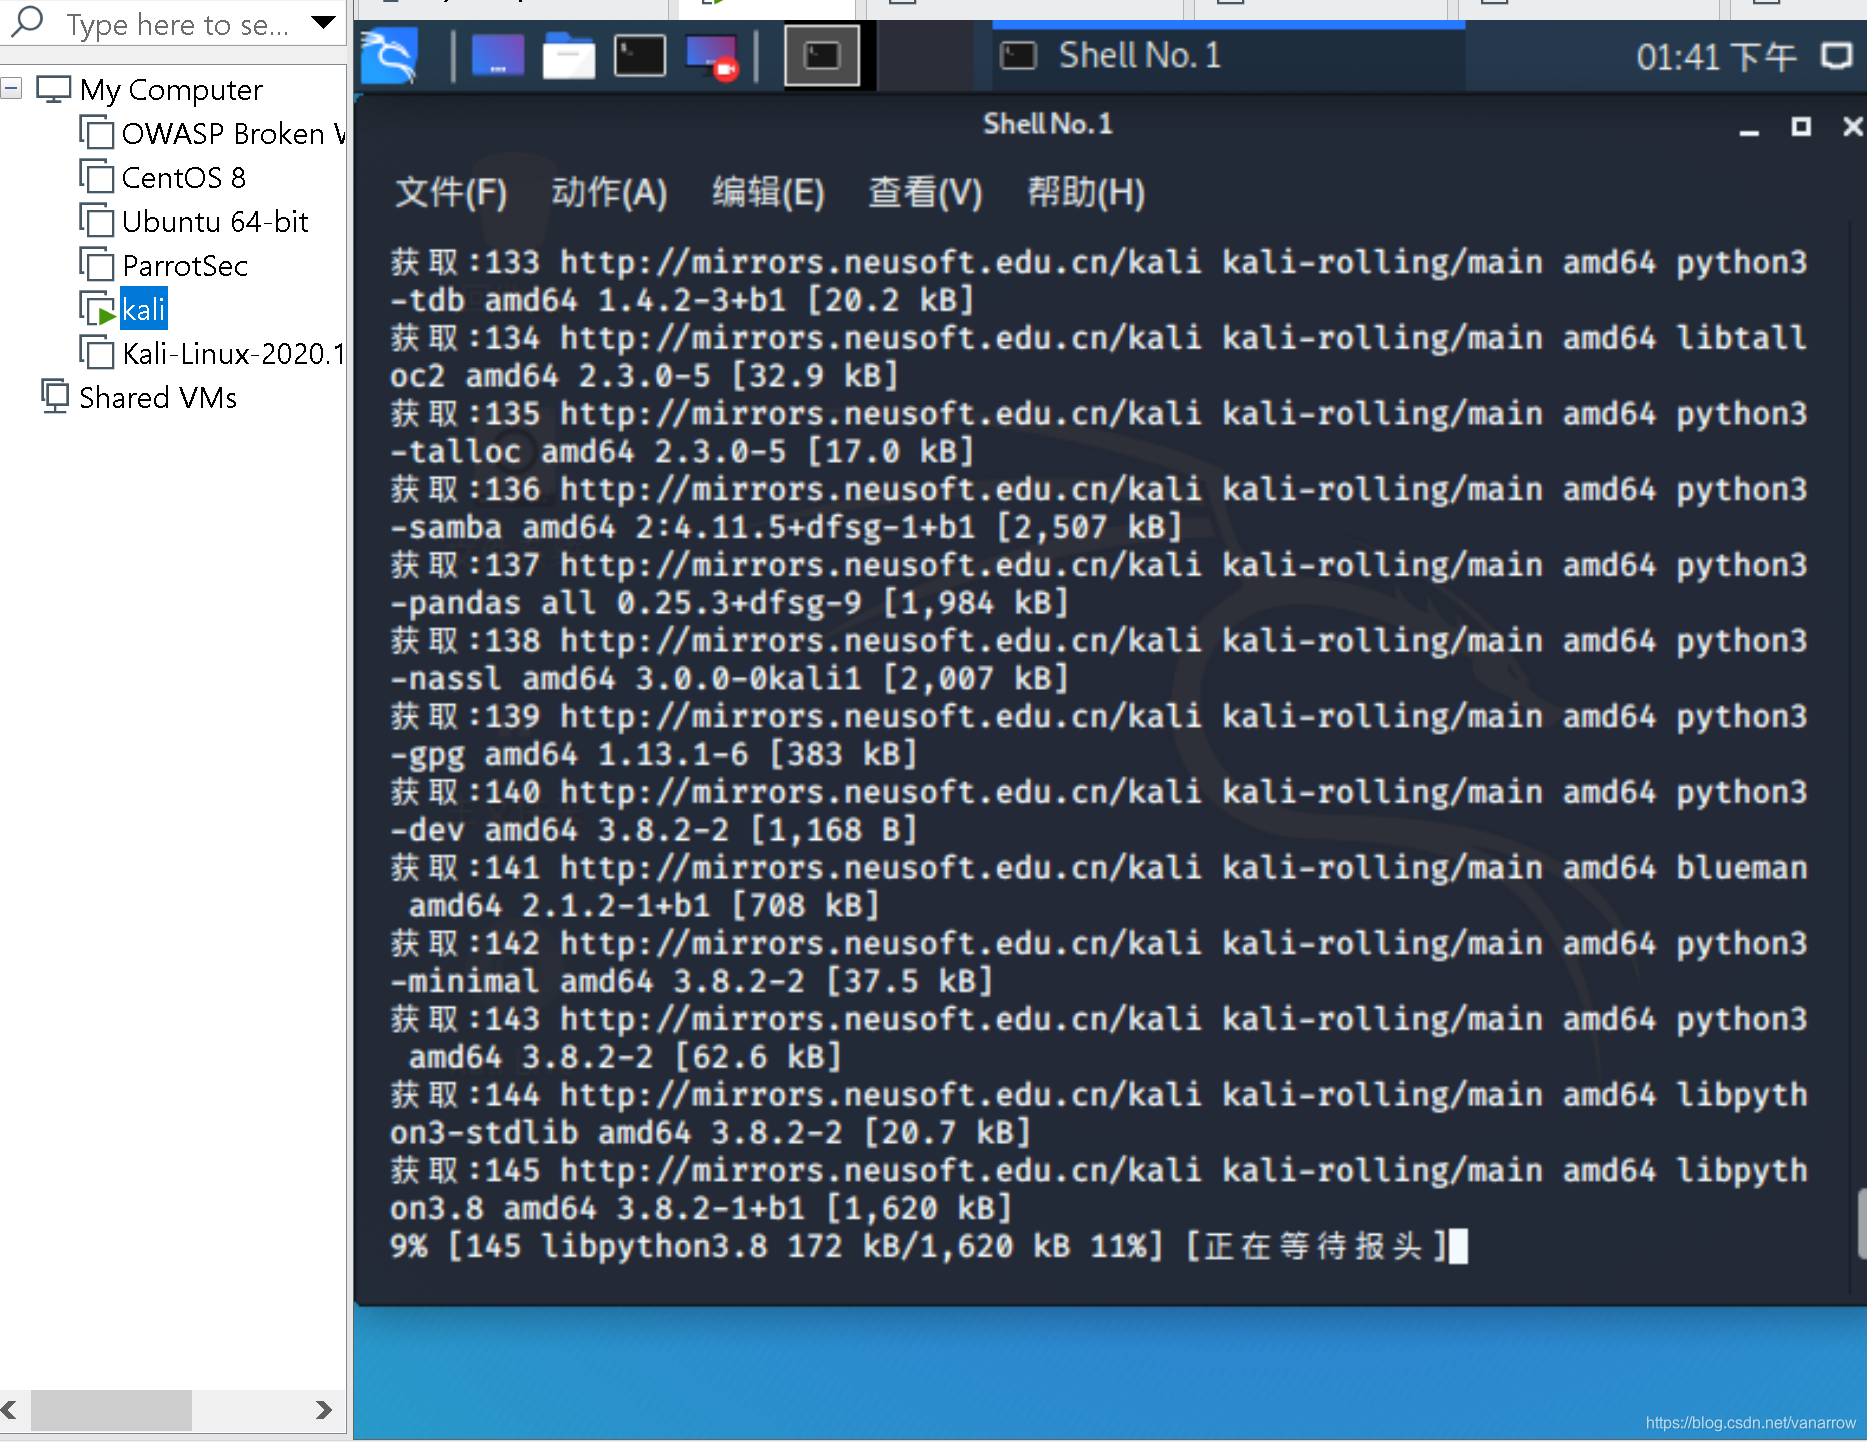Open a new terminal from the taskbar
The height and width of the screenshot is (1442, 1867).
[x=639, y=56]
